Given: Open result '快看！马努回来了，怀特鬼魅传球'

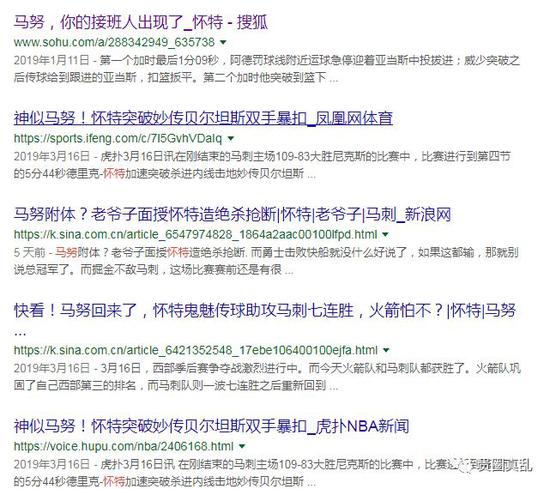Looking at the screenshot, I should [x=265, y=311].
